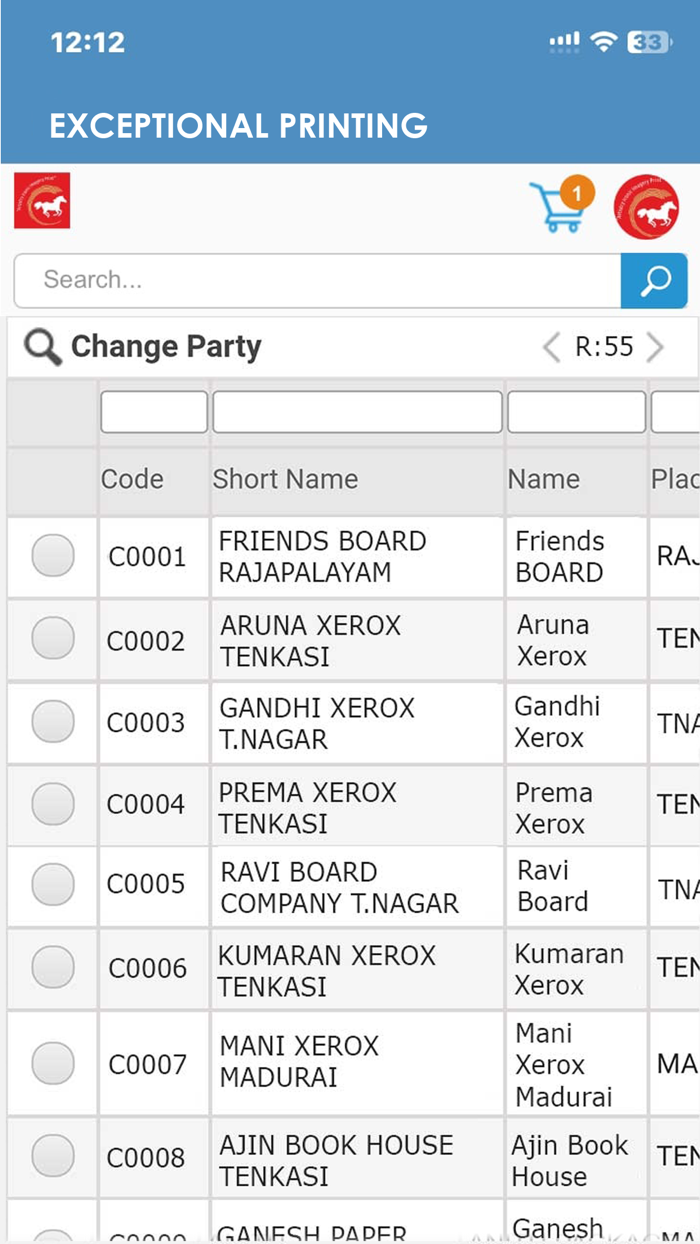This screenshot has width=700, height=1244.
Task: Open the shopping cart icon
Action: pos(558,208)
